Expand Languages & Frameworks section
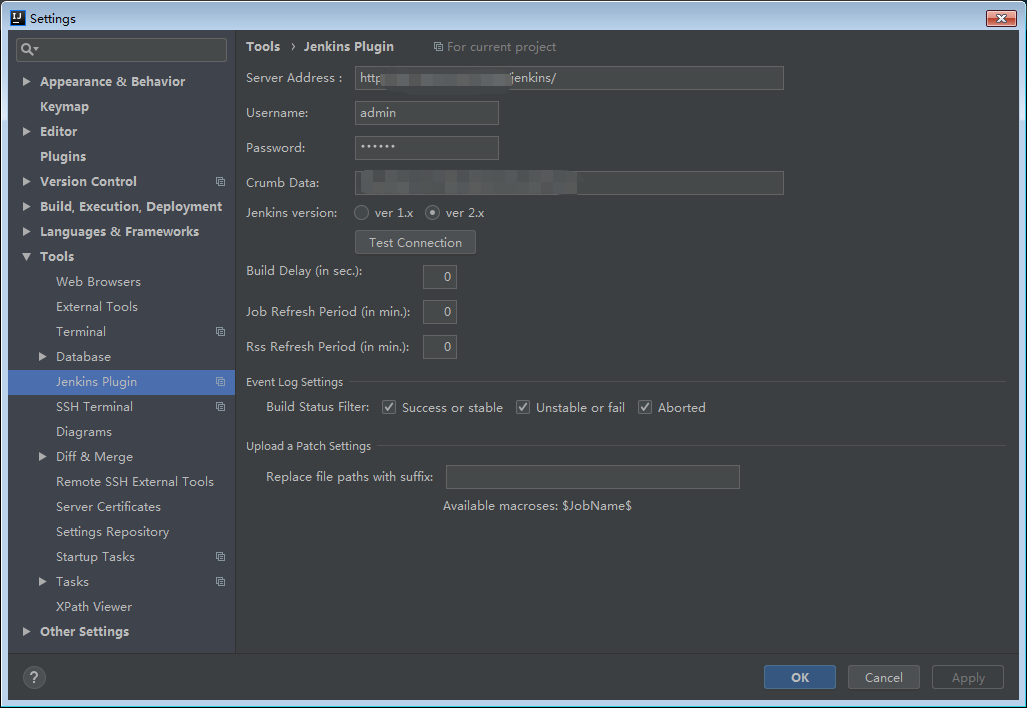This screenshot has height=708, width=1027. pyautogui.click(x=26, y=231)
